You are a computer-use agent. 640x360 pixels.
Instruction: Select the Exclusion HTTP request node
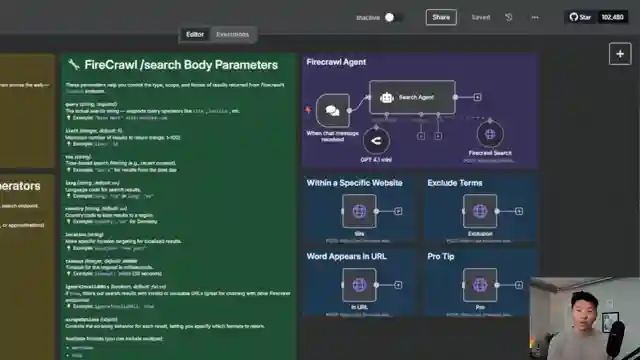(x=480, y=211)
